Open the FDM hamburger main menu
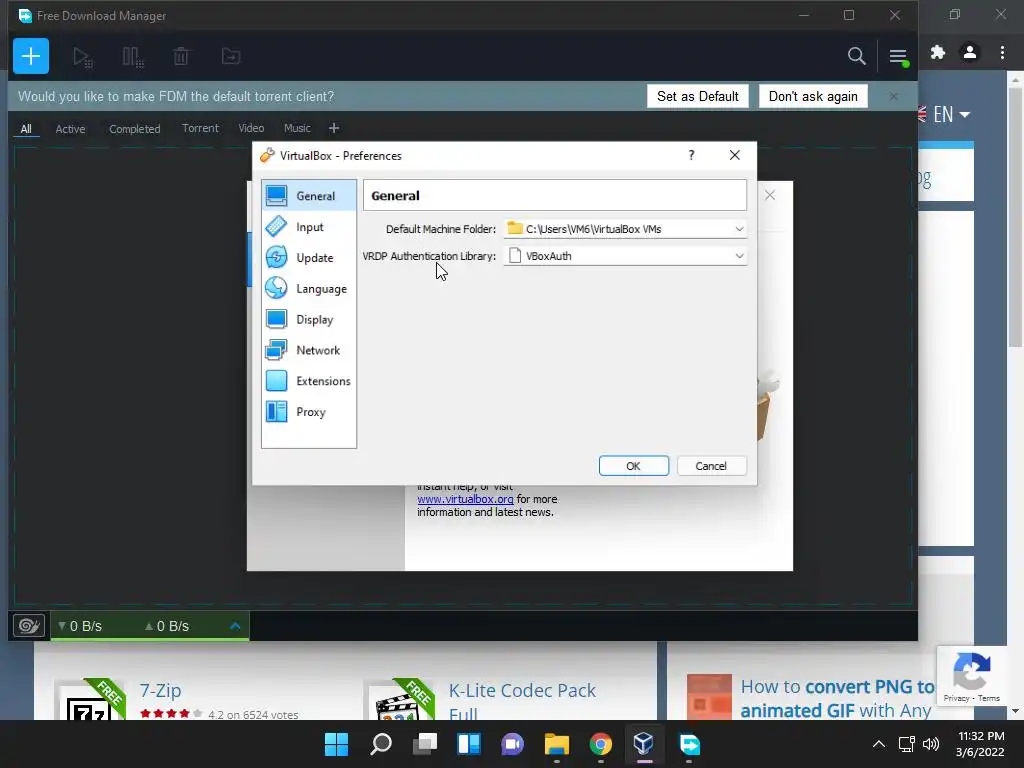Image resolution: width=1024 pixels, height=768 pixels. click(x=898, y=57)
